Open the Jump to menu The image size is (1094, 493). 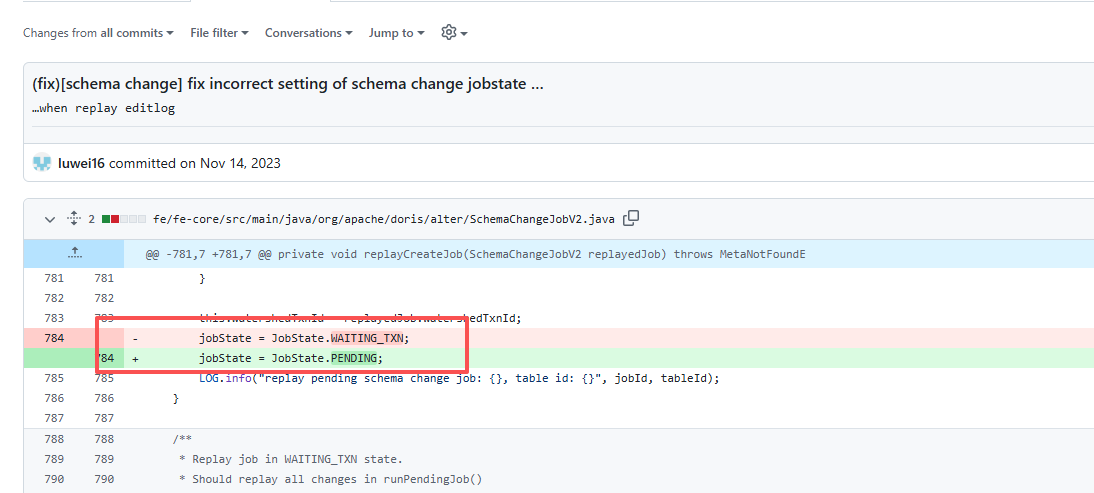(x=396, y=33)
